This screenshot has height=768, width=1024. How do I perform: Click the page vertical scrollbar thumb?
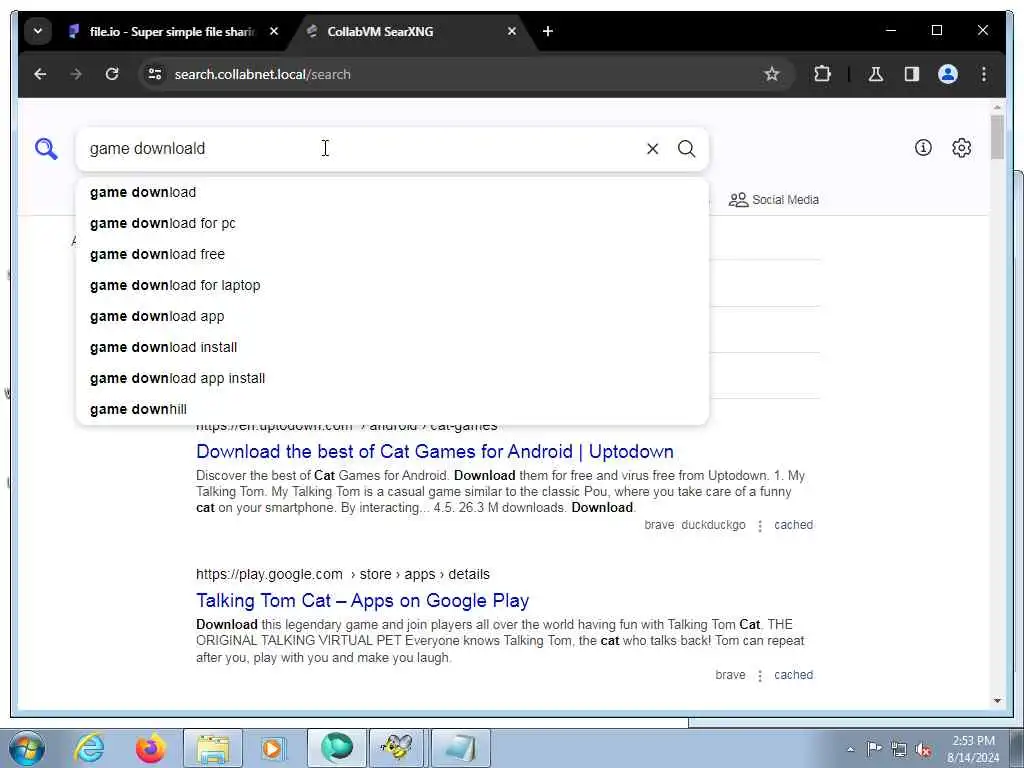997,137
